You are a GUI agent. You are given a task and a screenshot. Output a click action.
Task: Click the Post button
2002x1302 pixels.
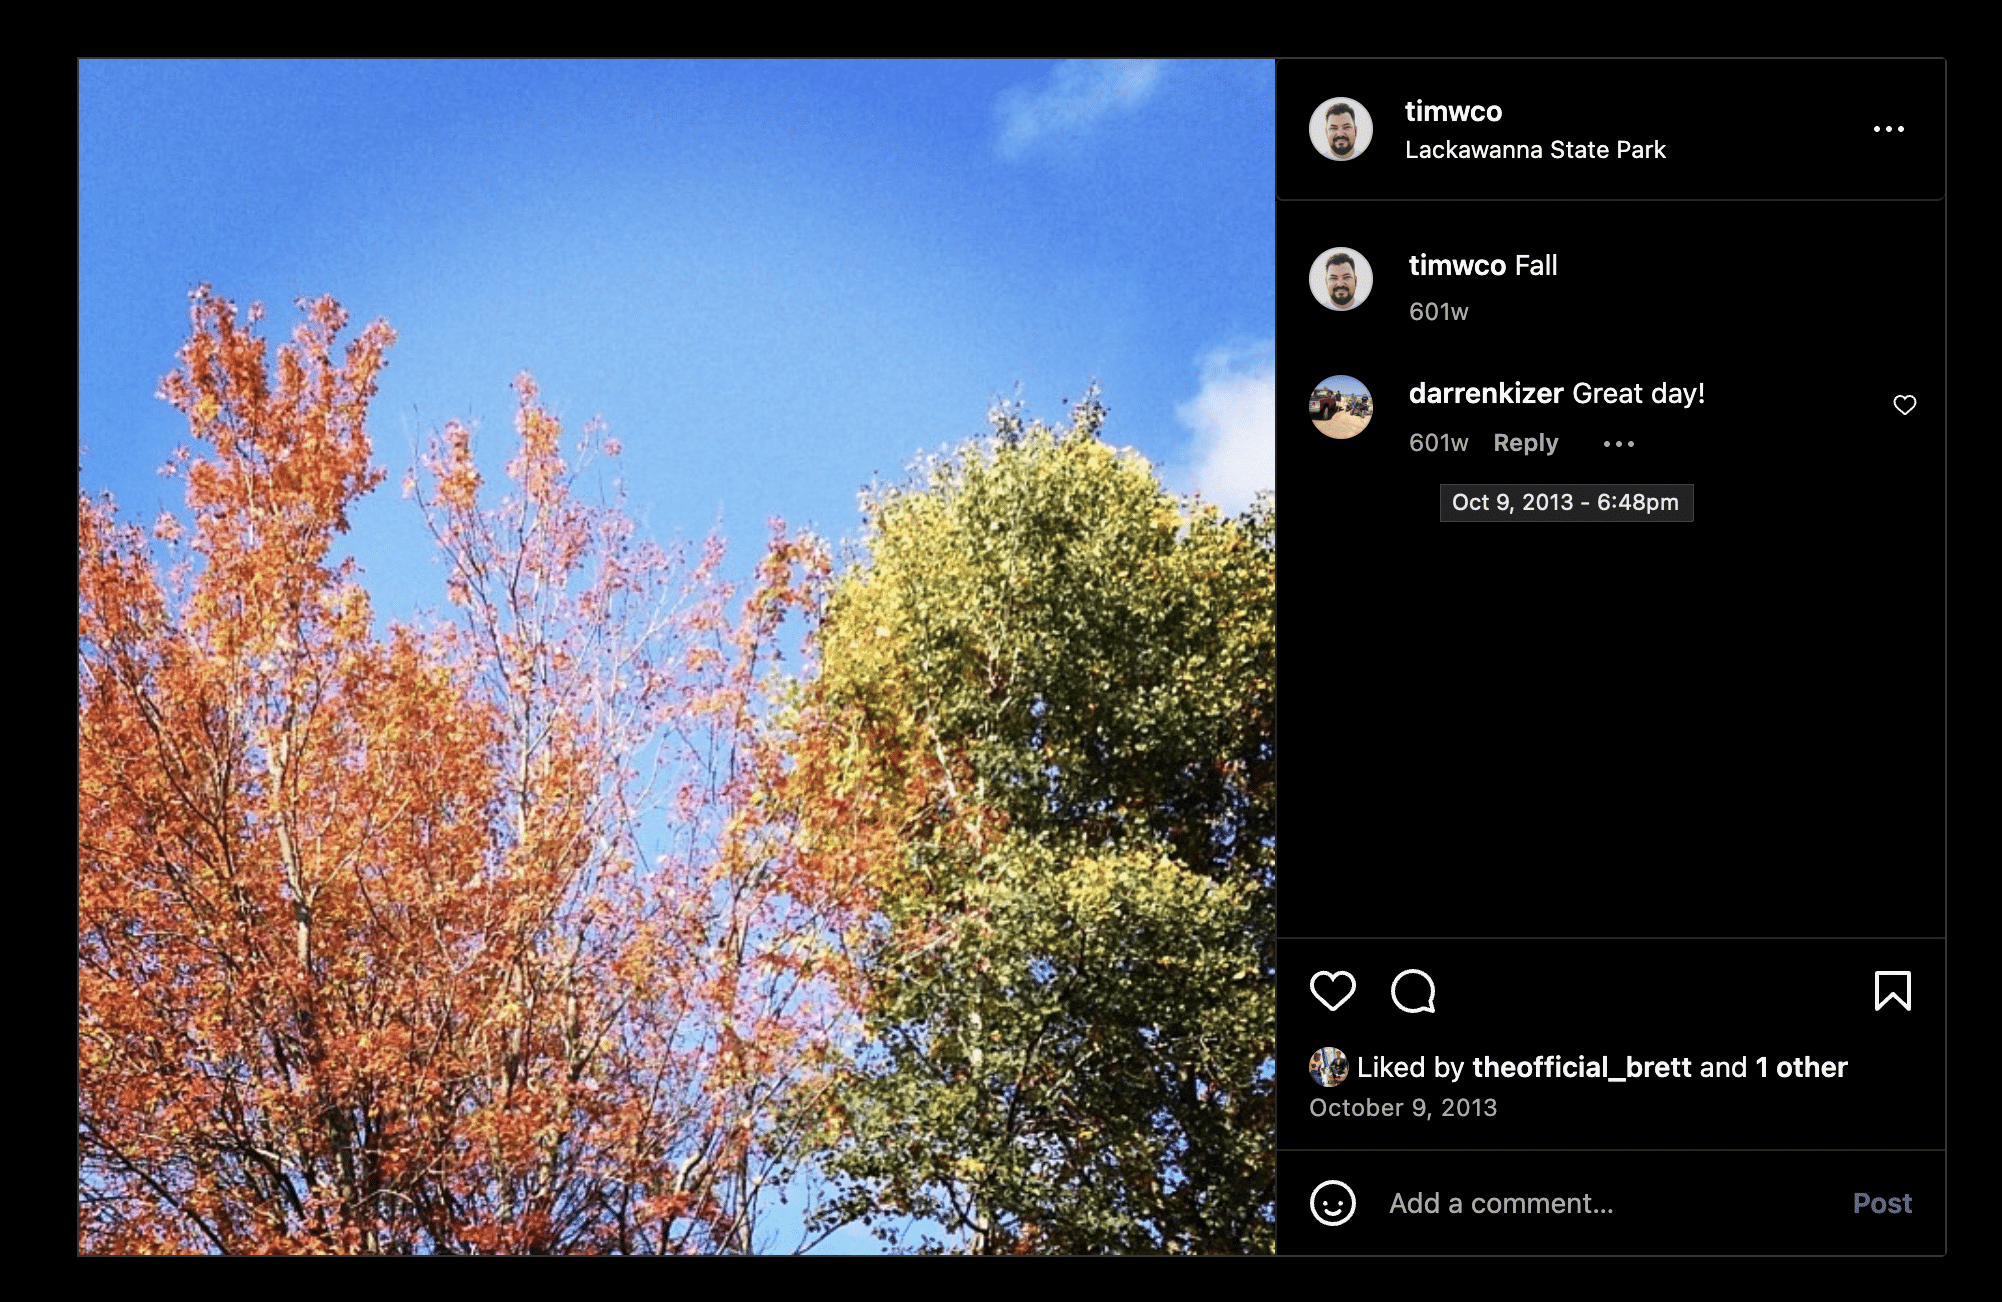(1881, 1203)
